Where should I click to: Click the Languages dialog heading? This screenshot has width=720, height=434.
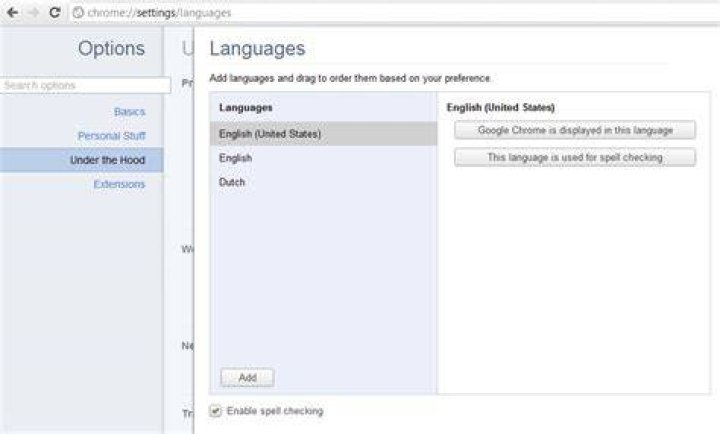257,48
